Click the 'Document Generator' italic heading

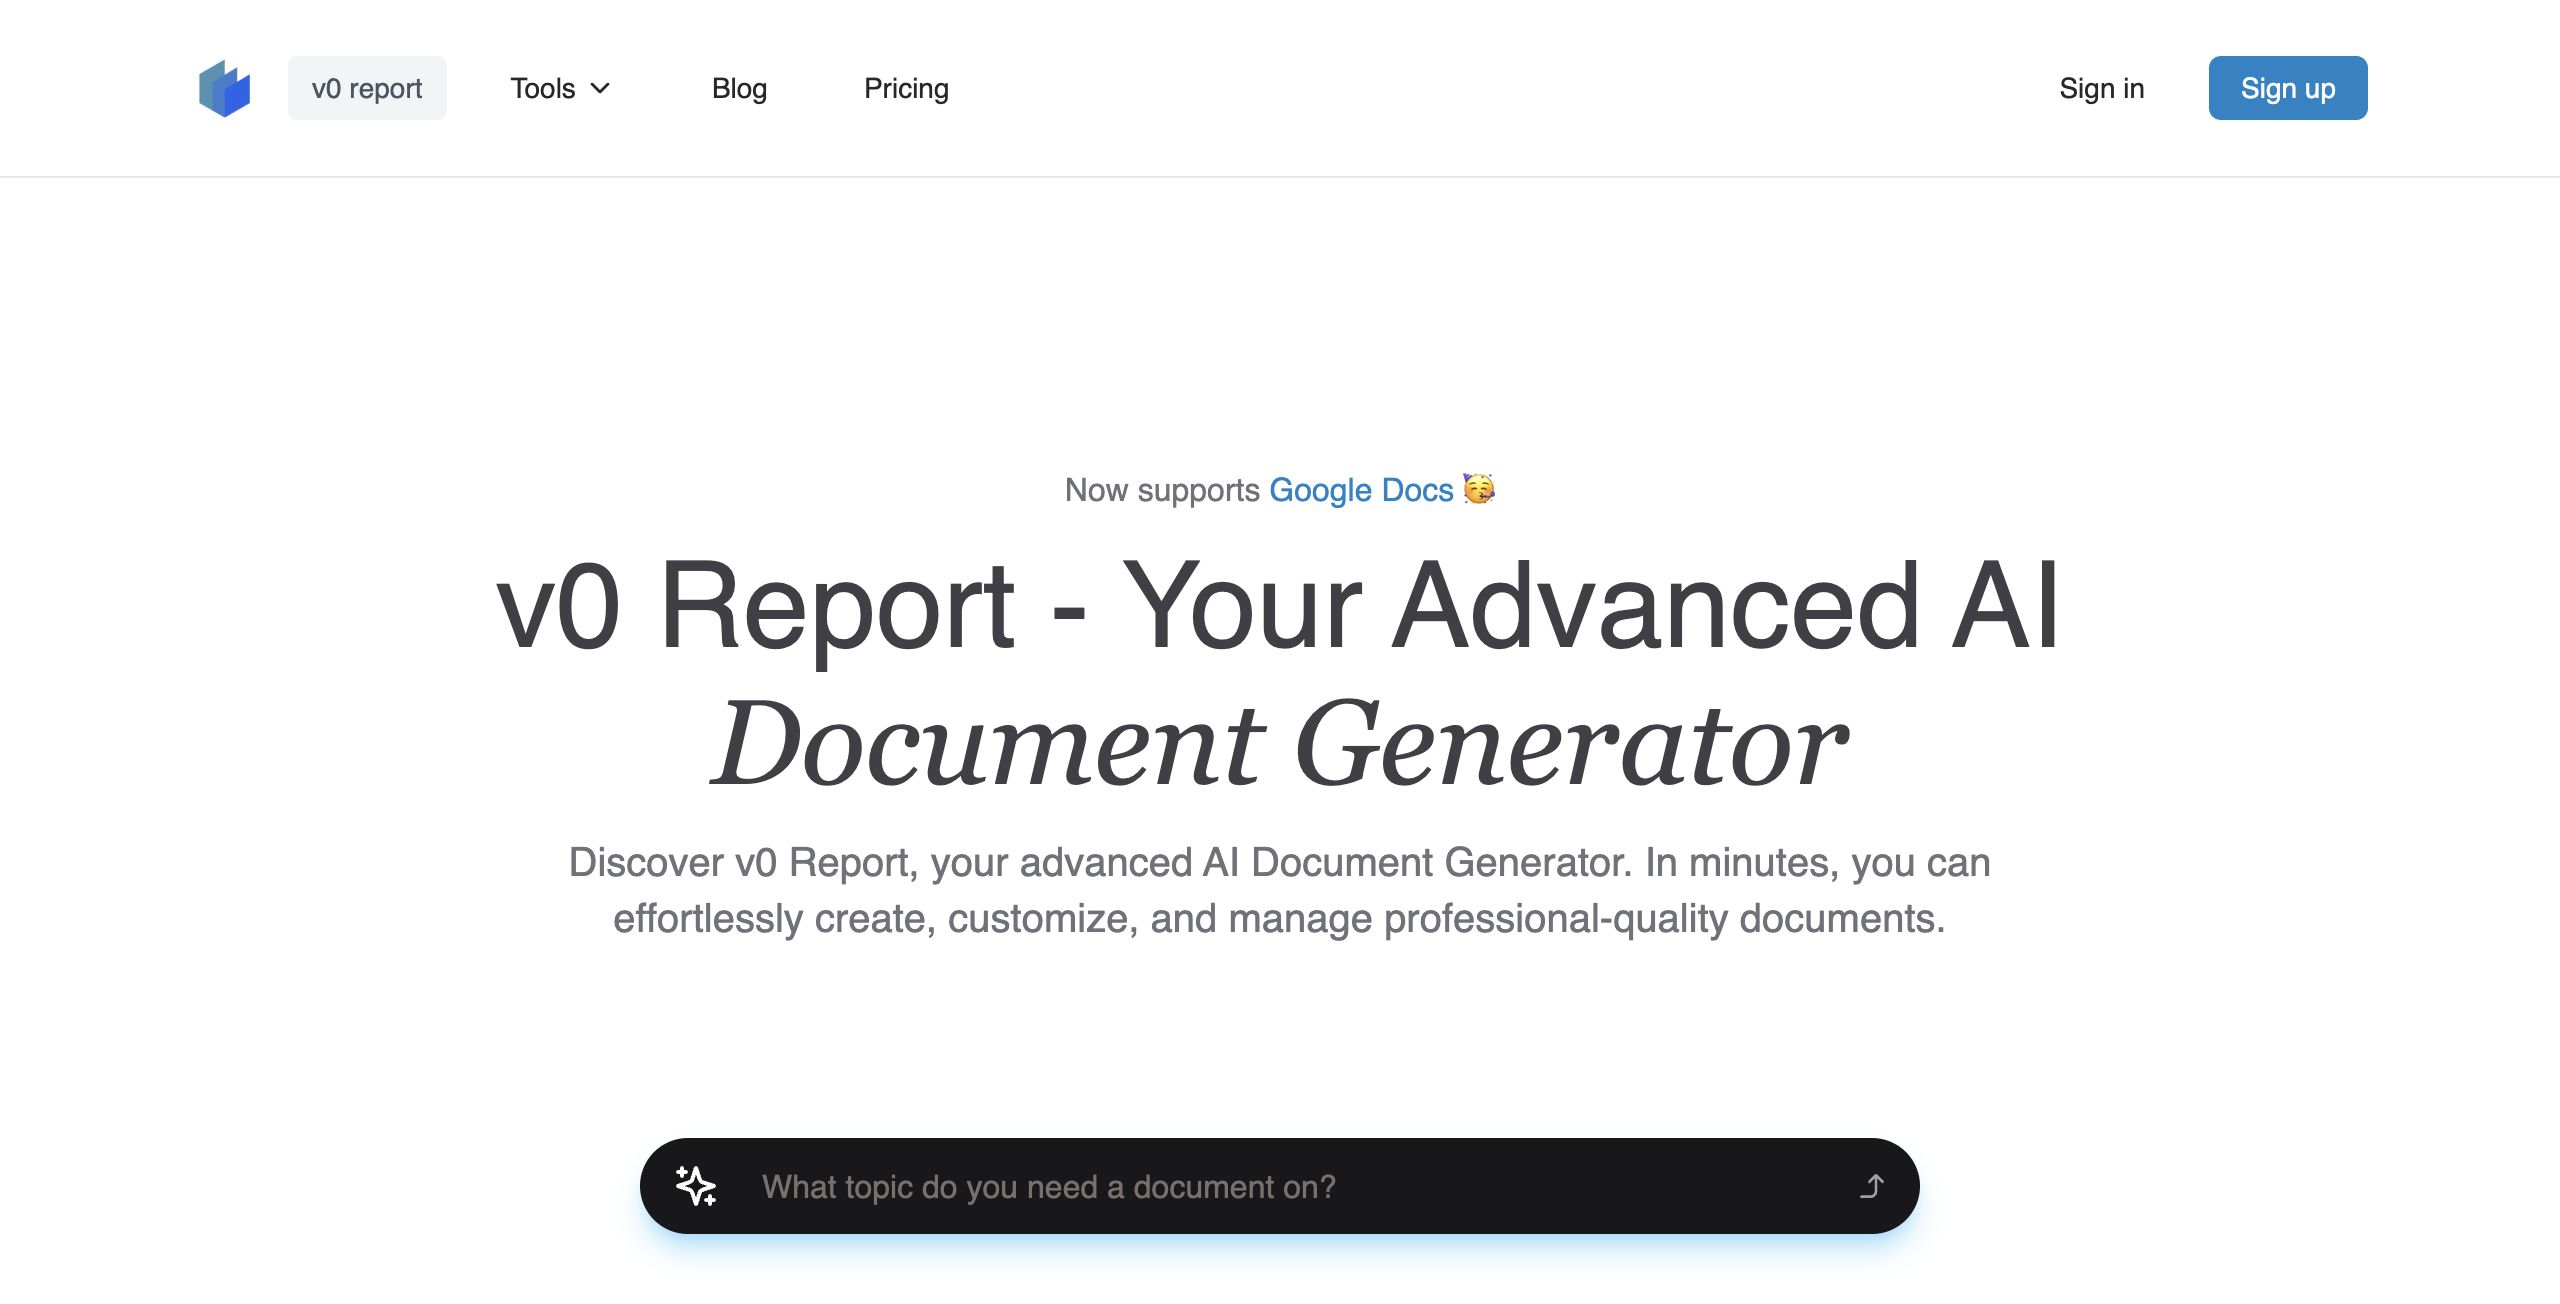click(1280, 744)
